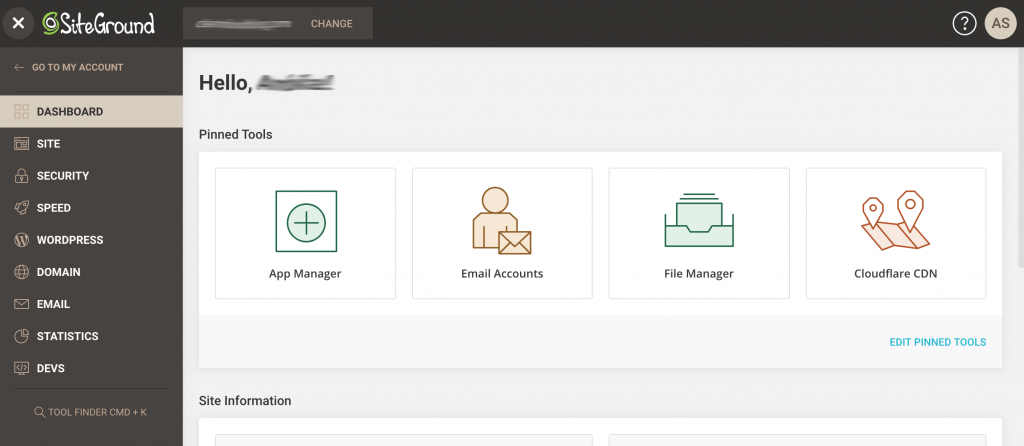Open the Security menu section
Screen dimensions: 1024x446
(x=91, y=176)
